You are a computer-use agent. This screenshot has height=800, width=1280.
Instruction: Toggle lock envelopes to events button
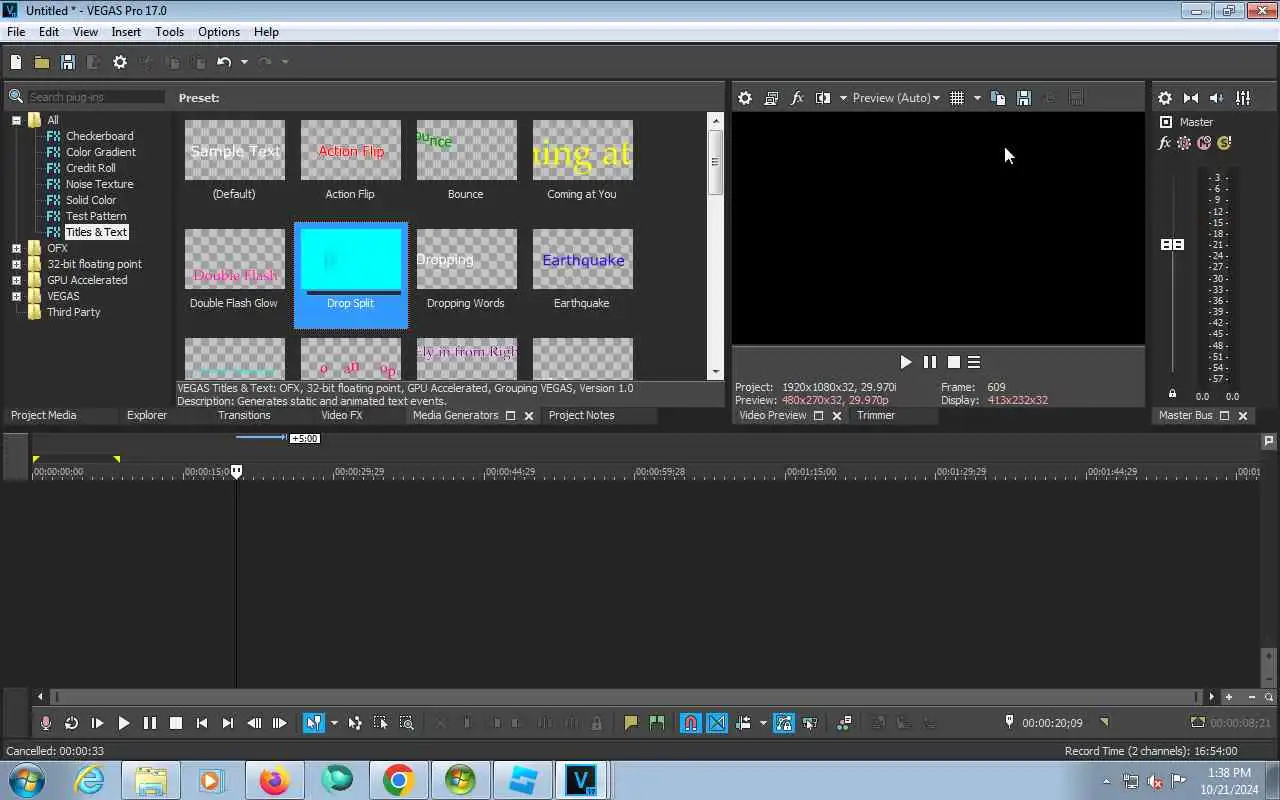pyautogui.click(x=784, y=723)
